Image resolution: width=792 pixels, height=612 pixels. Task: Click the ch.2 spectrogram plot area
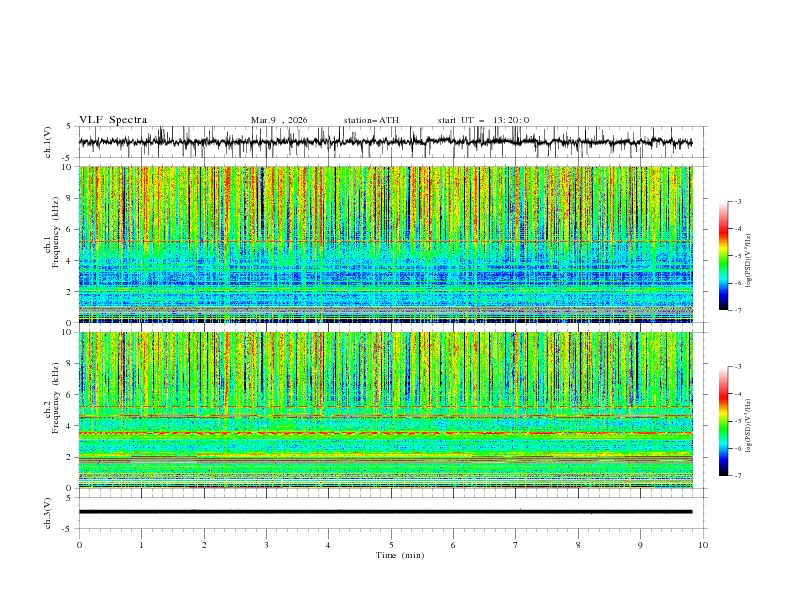385,410
